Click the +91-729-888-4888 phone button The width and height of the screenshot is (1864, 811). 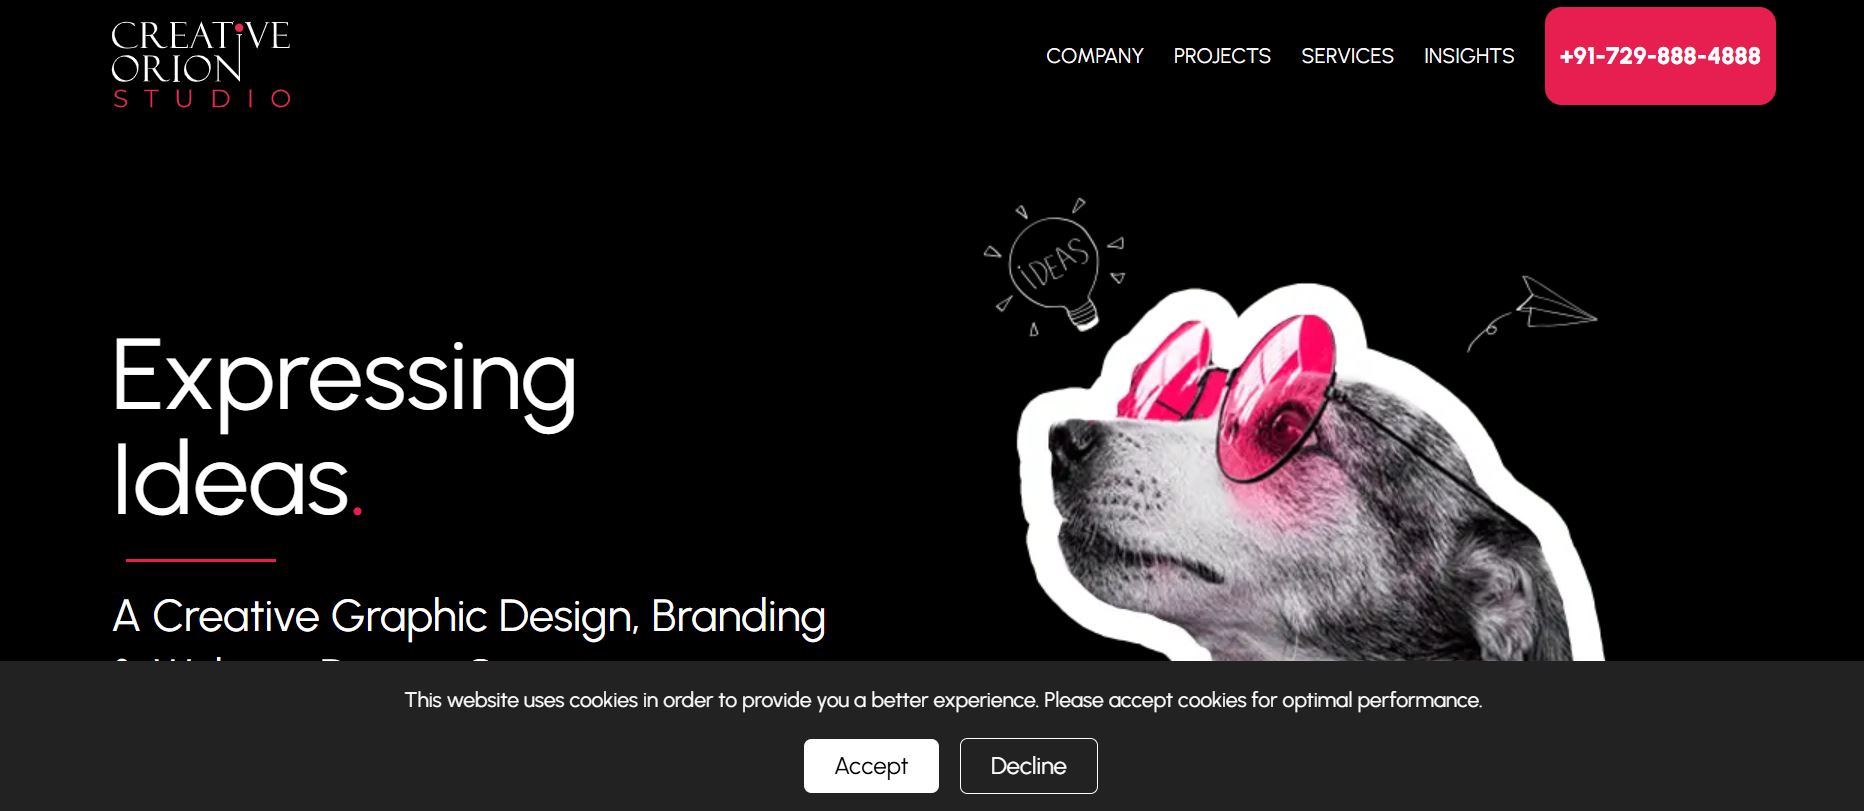[x=1660, y=56]
